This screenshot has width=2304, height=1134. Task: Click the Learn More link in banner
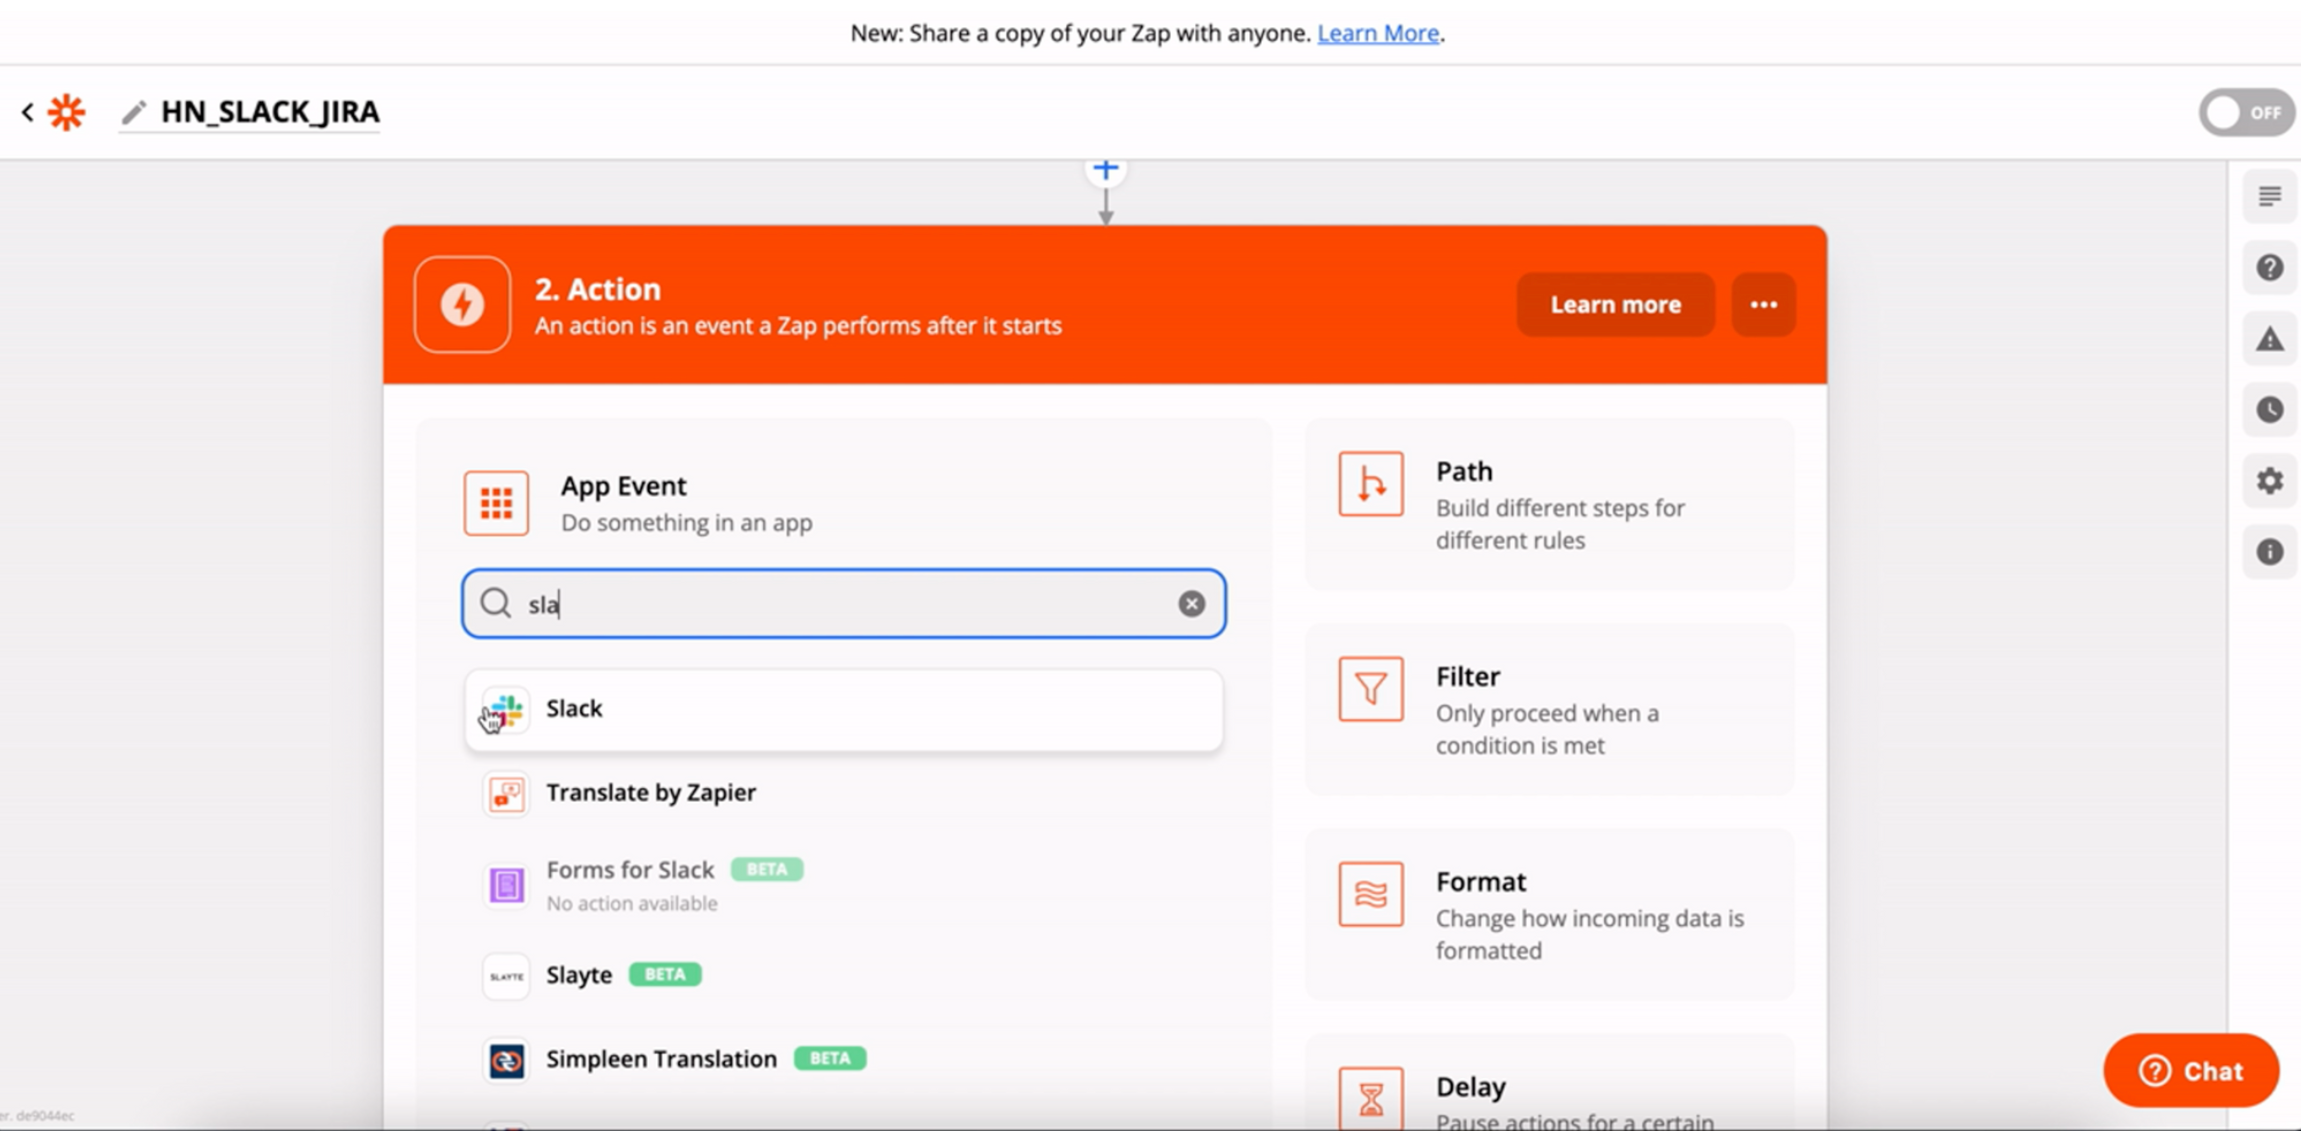pyautogui.click(x=1377, y=31)
